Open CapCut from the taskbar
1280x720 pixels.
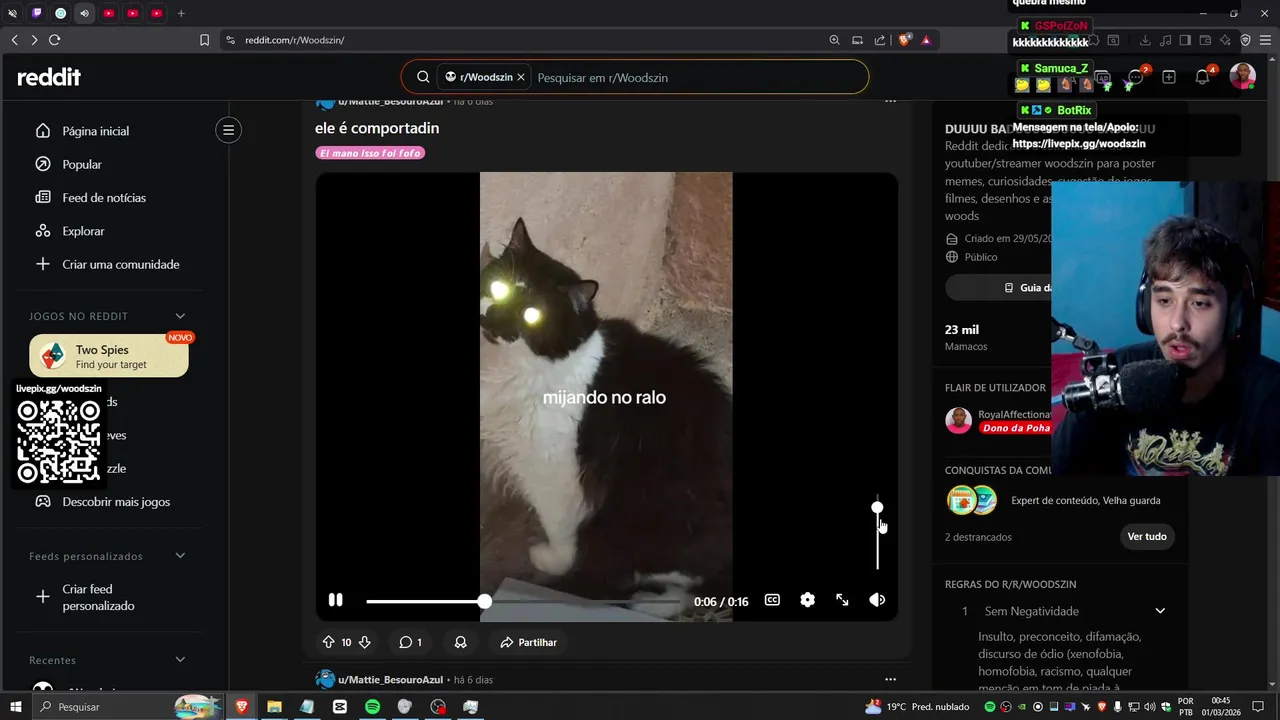(x=340, y=707)
